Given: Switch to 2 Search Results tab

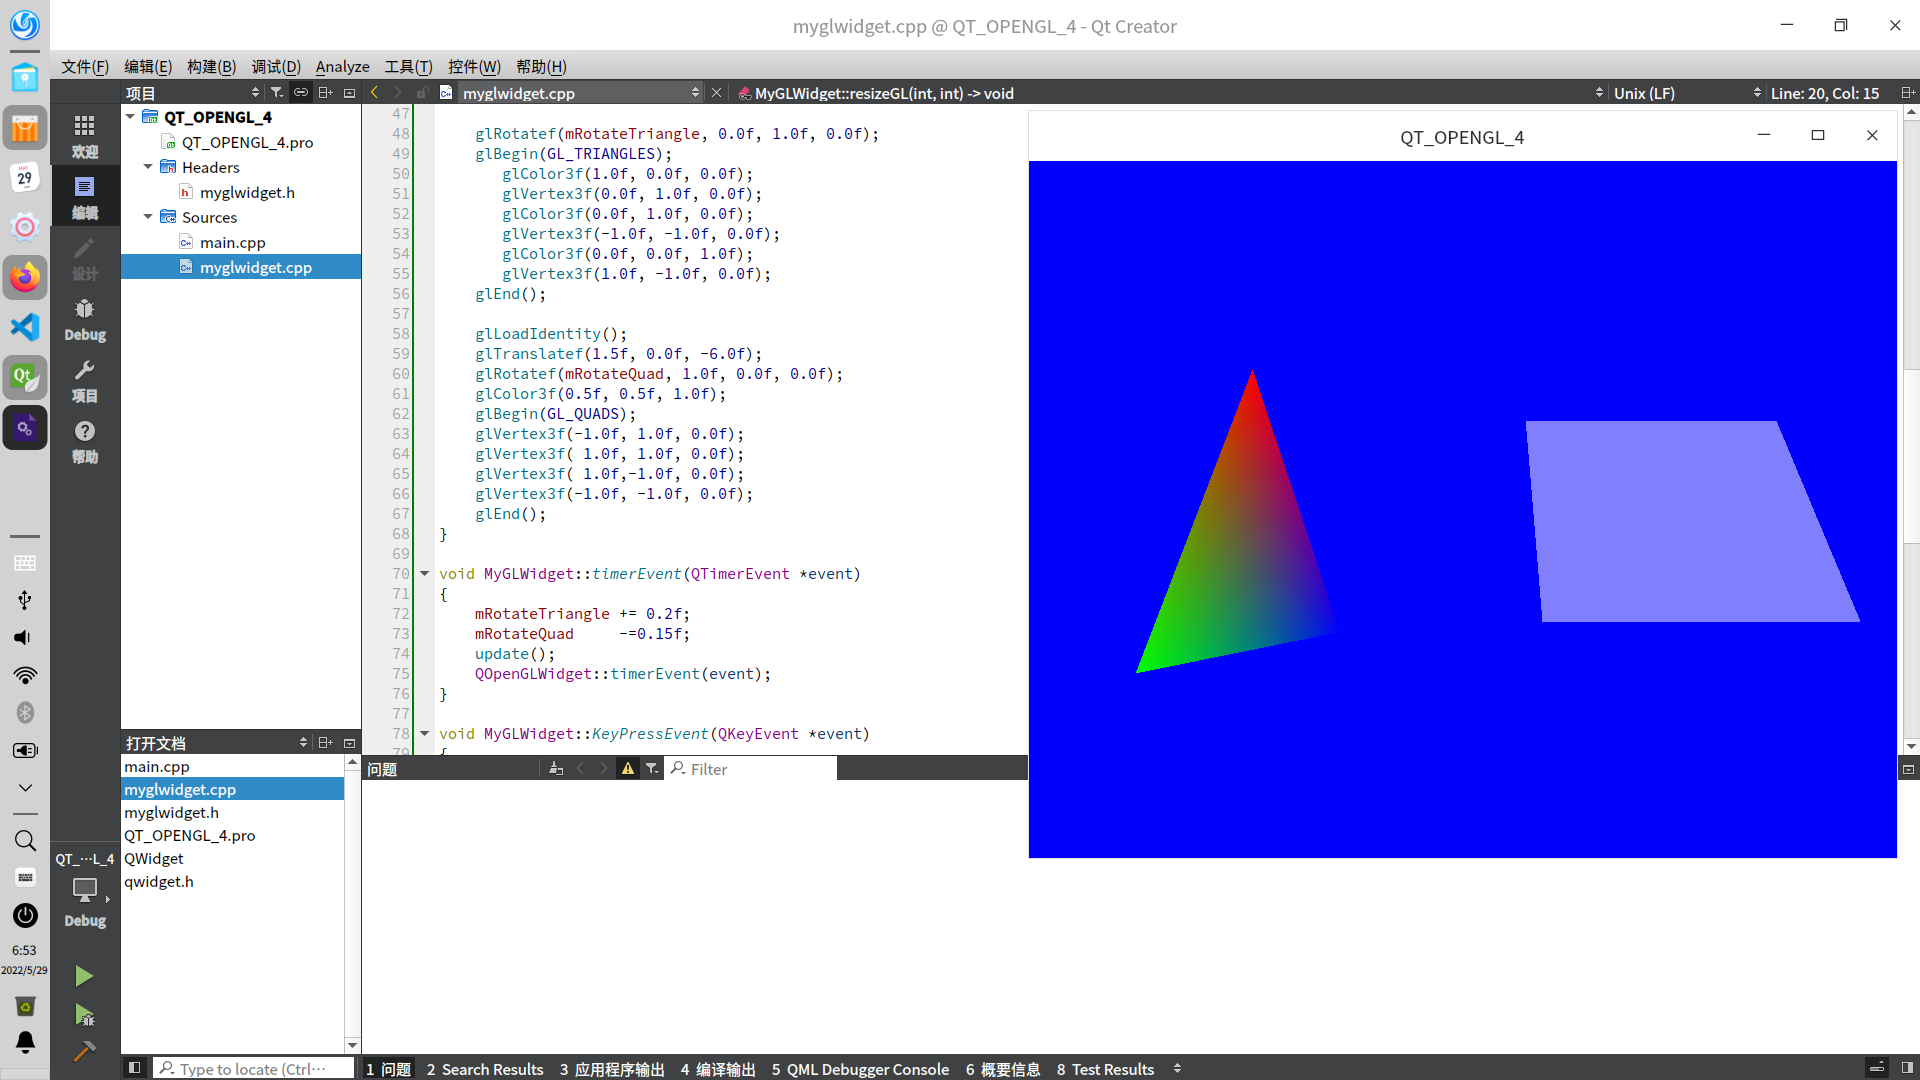Looking at the screenshot, I should click(x=485, y=1069).
